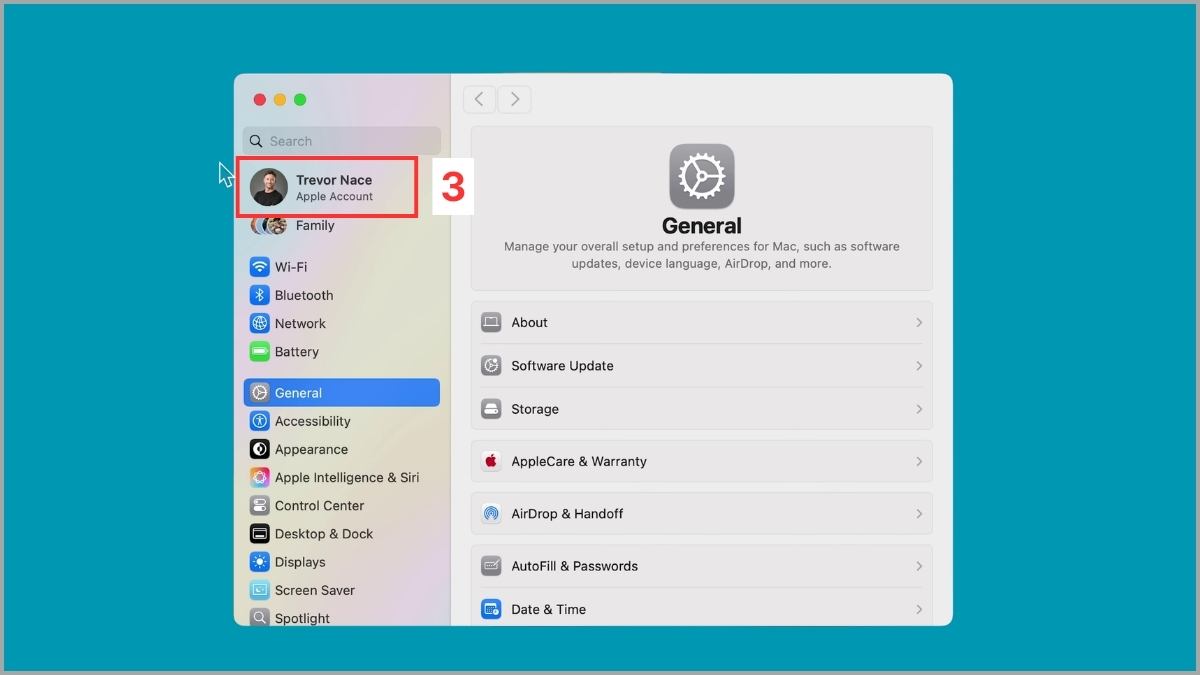Click the "Desktop & Dock" label
Screen dimensions: 1200x675
pyautogui.click(x=324, y=534)
